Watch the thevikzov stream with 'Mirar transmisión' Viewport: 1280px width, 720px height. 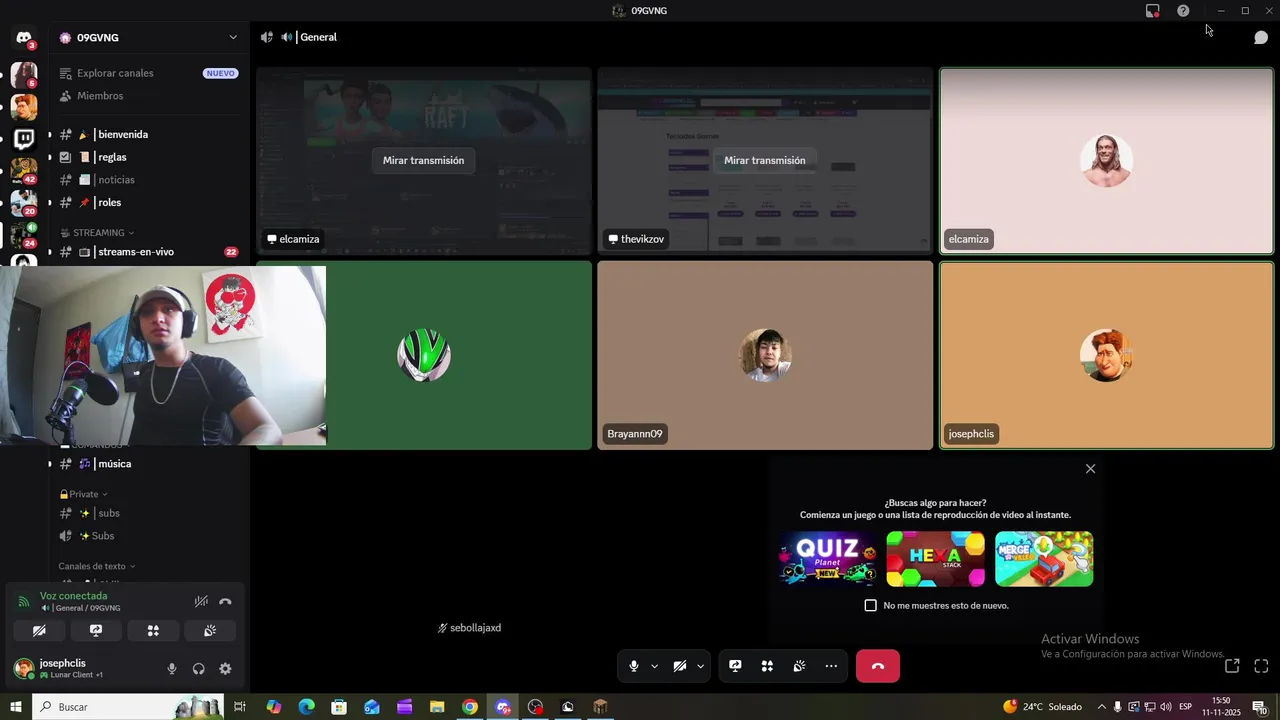click(x=765, y=160)
